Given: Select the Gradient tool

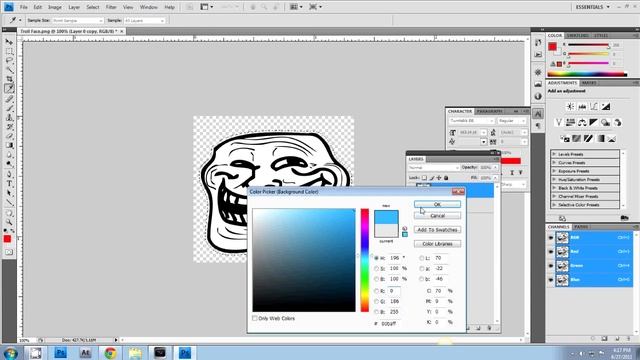Looking at the screenshot, I should (x=9, y=145).
